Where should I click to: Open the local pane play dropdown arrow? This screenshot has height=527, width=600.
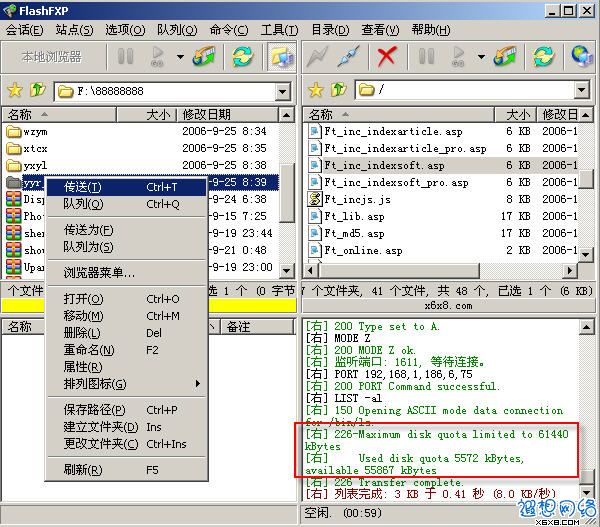tap(180, 57)
